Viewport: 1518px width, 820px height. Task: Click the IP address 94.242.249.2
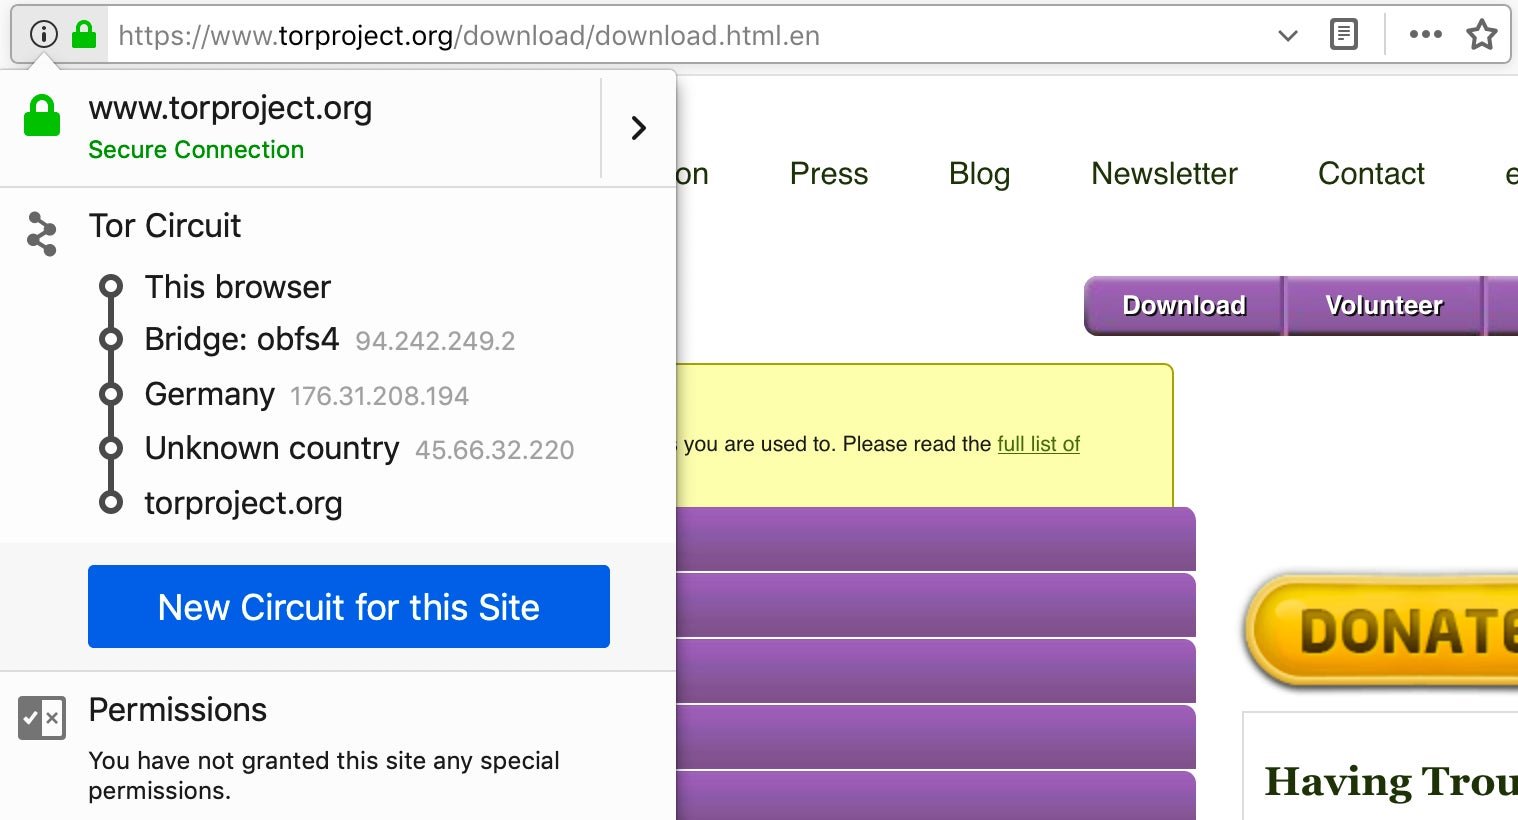coord(435,341)
